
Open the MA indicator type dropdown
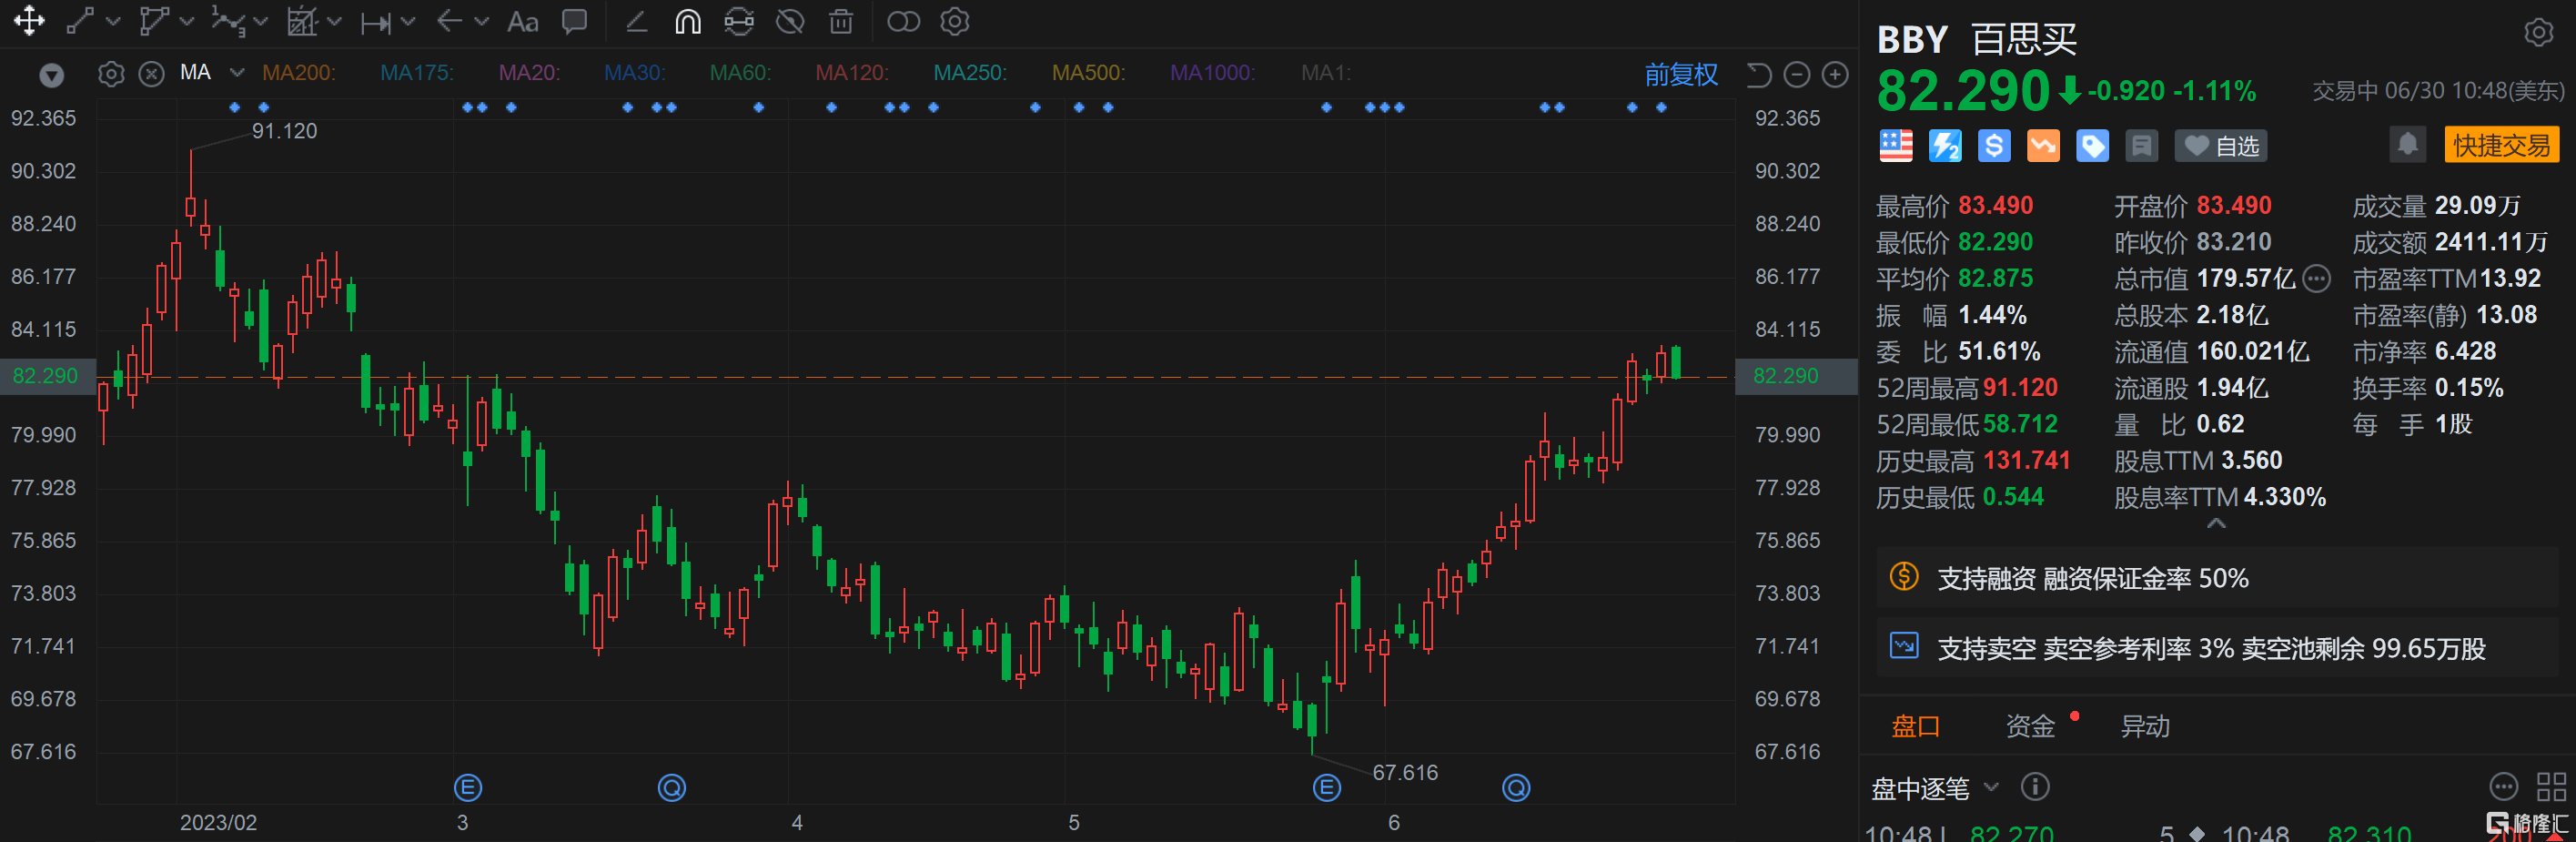[x=237, y=72]
